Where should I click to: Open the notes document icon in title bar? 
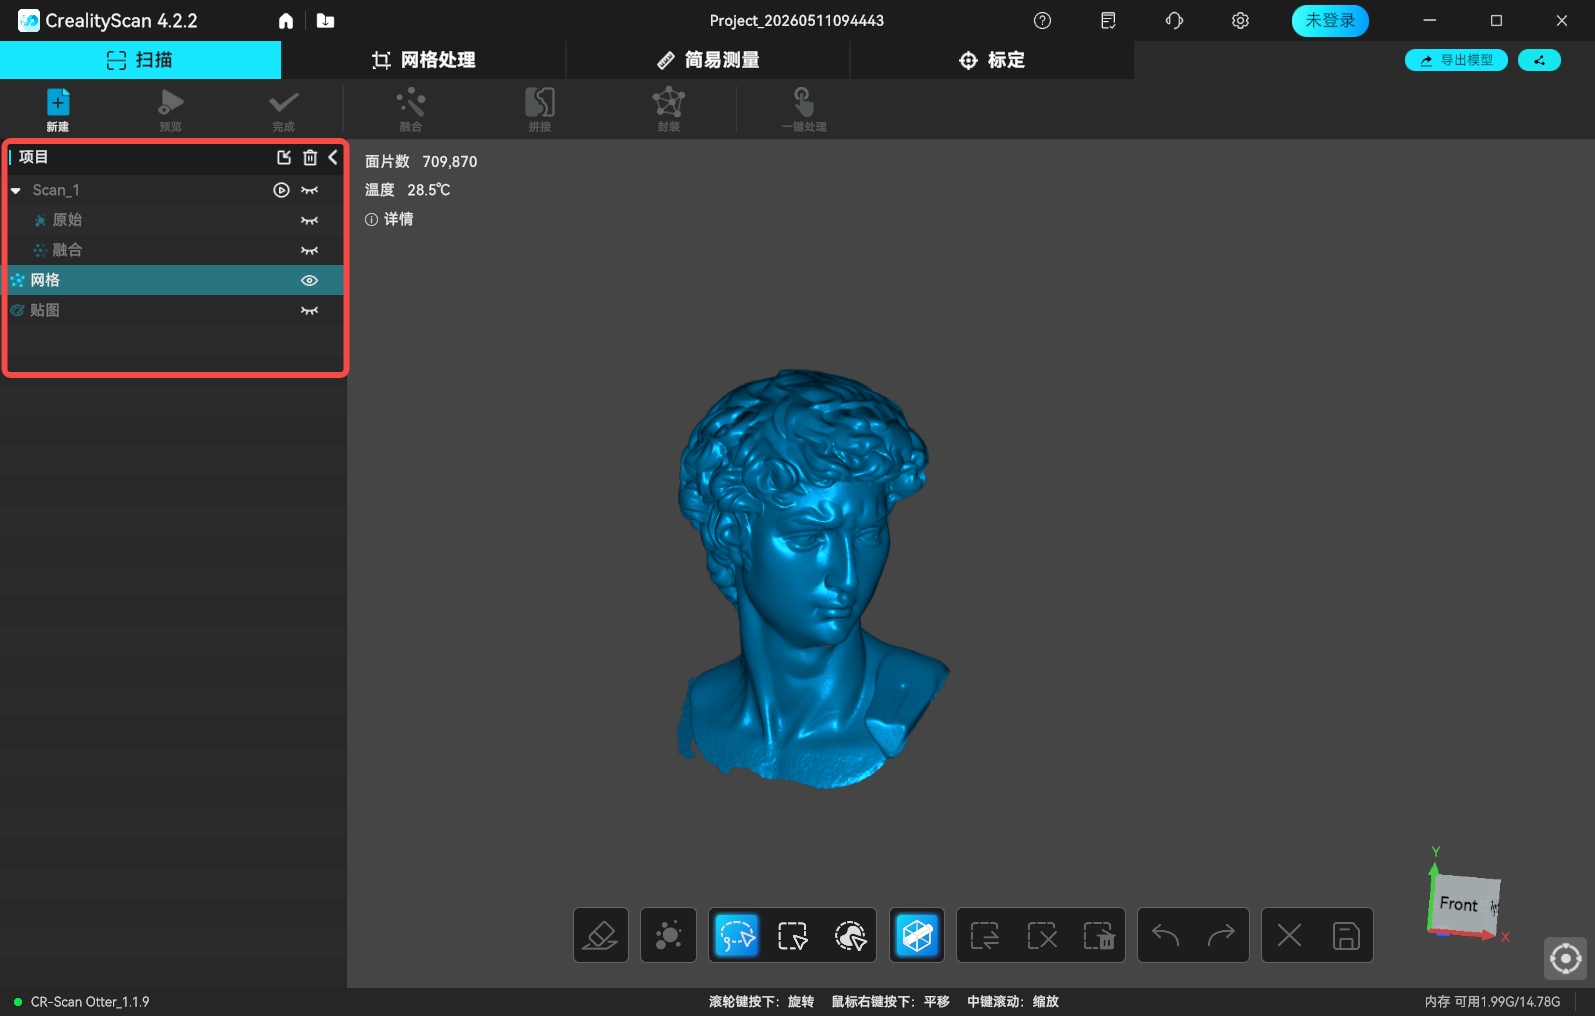coord(1108,21)
